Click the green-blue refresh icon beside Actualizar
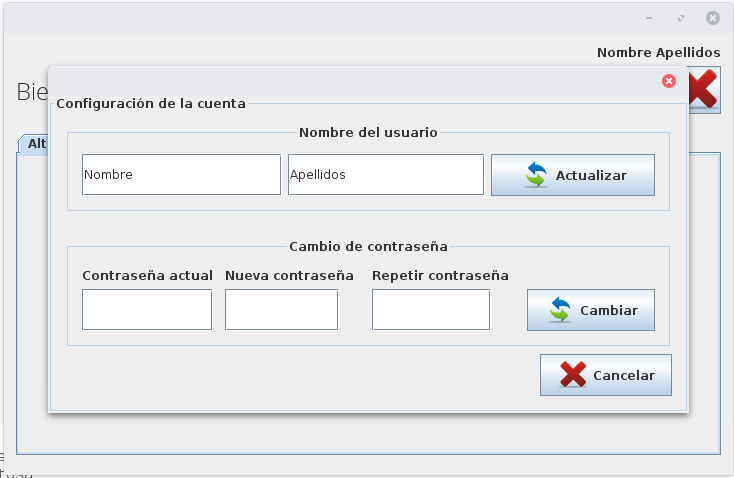The height and width of the screenshot is (478, 734). click(x=537, y=175)
